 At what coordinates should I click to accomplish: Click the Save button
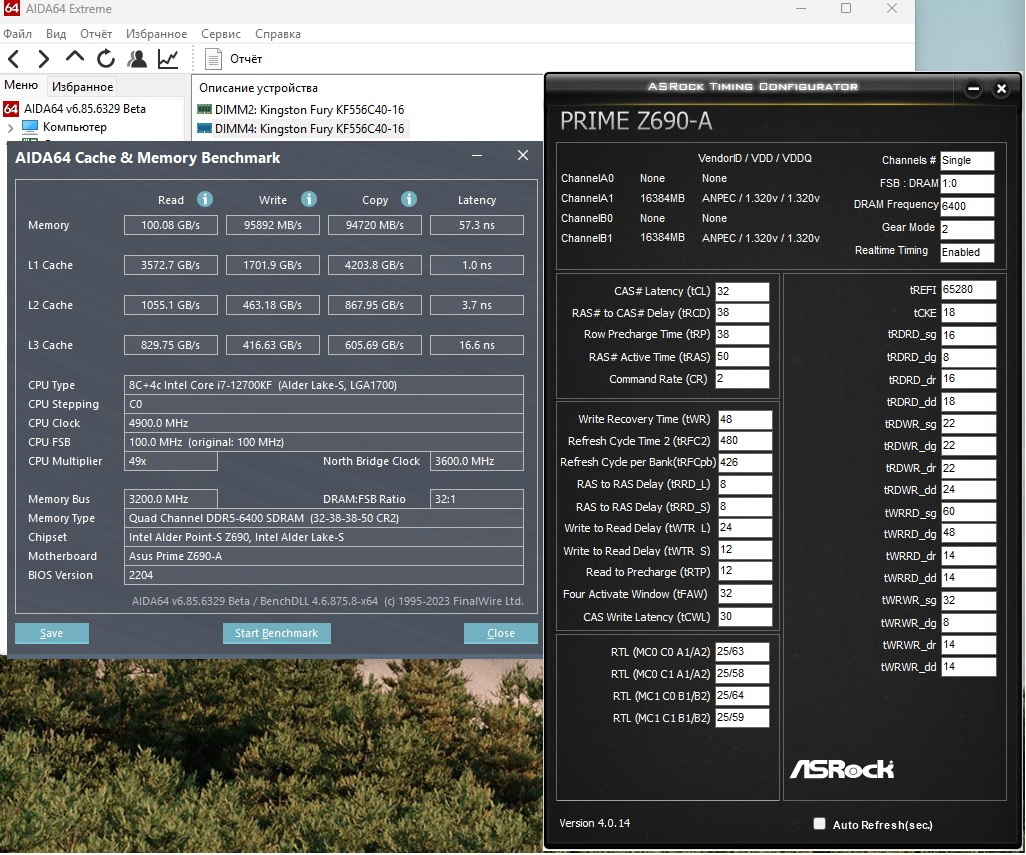[52, 633]
